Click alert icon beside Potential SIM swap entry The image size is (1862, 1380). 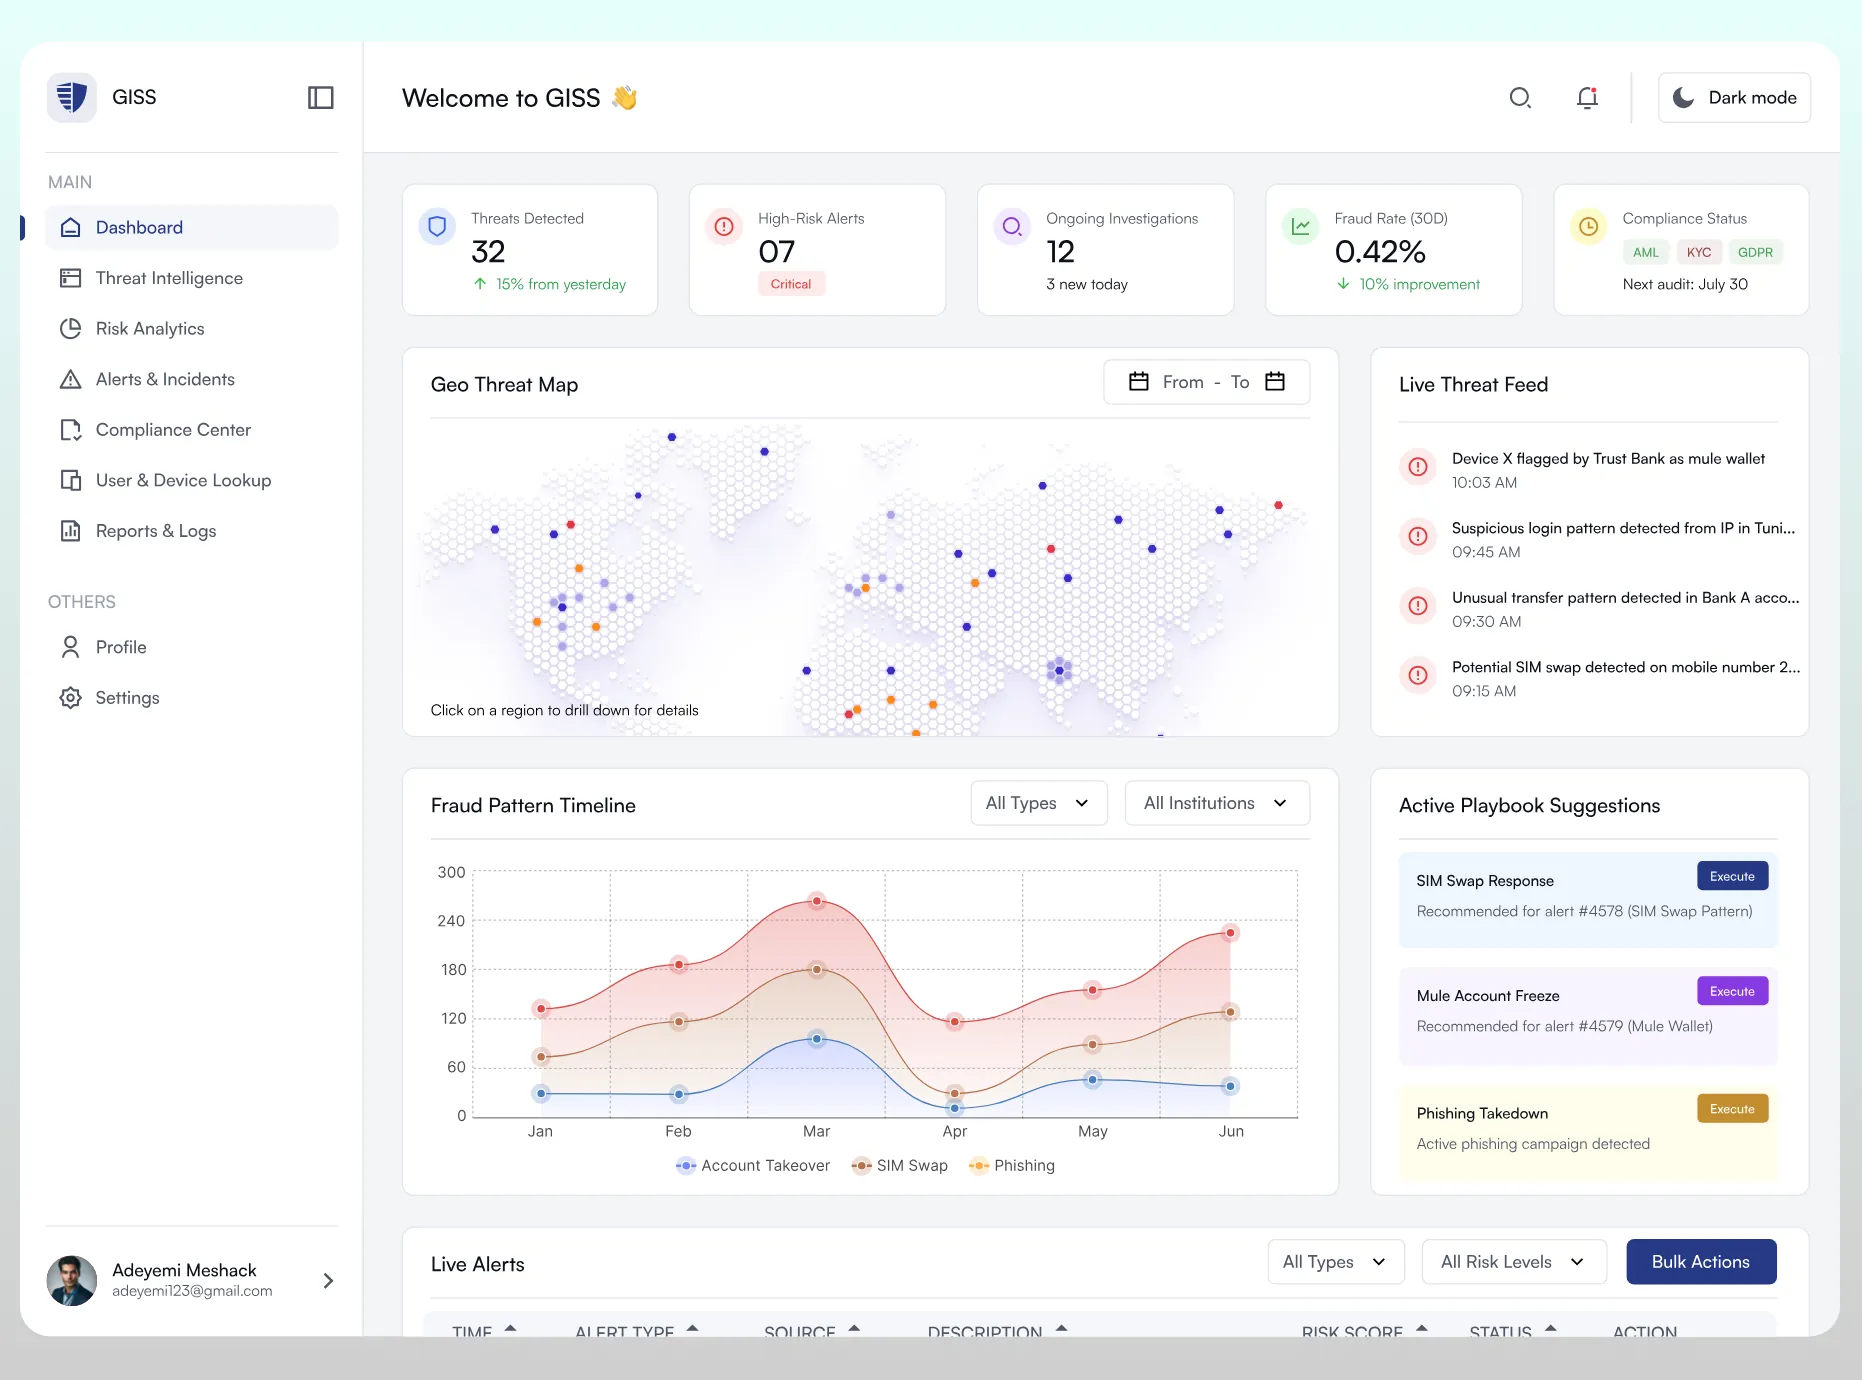[x=1418, y=676]
